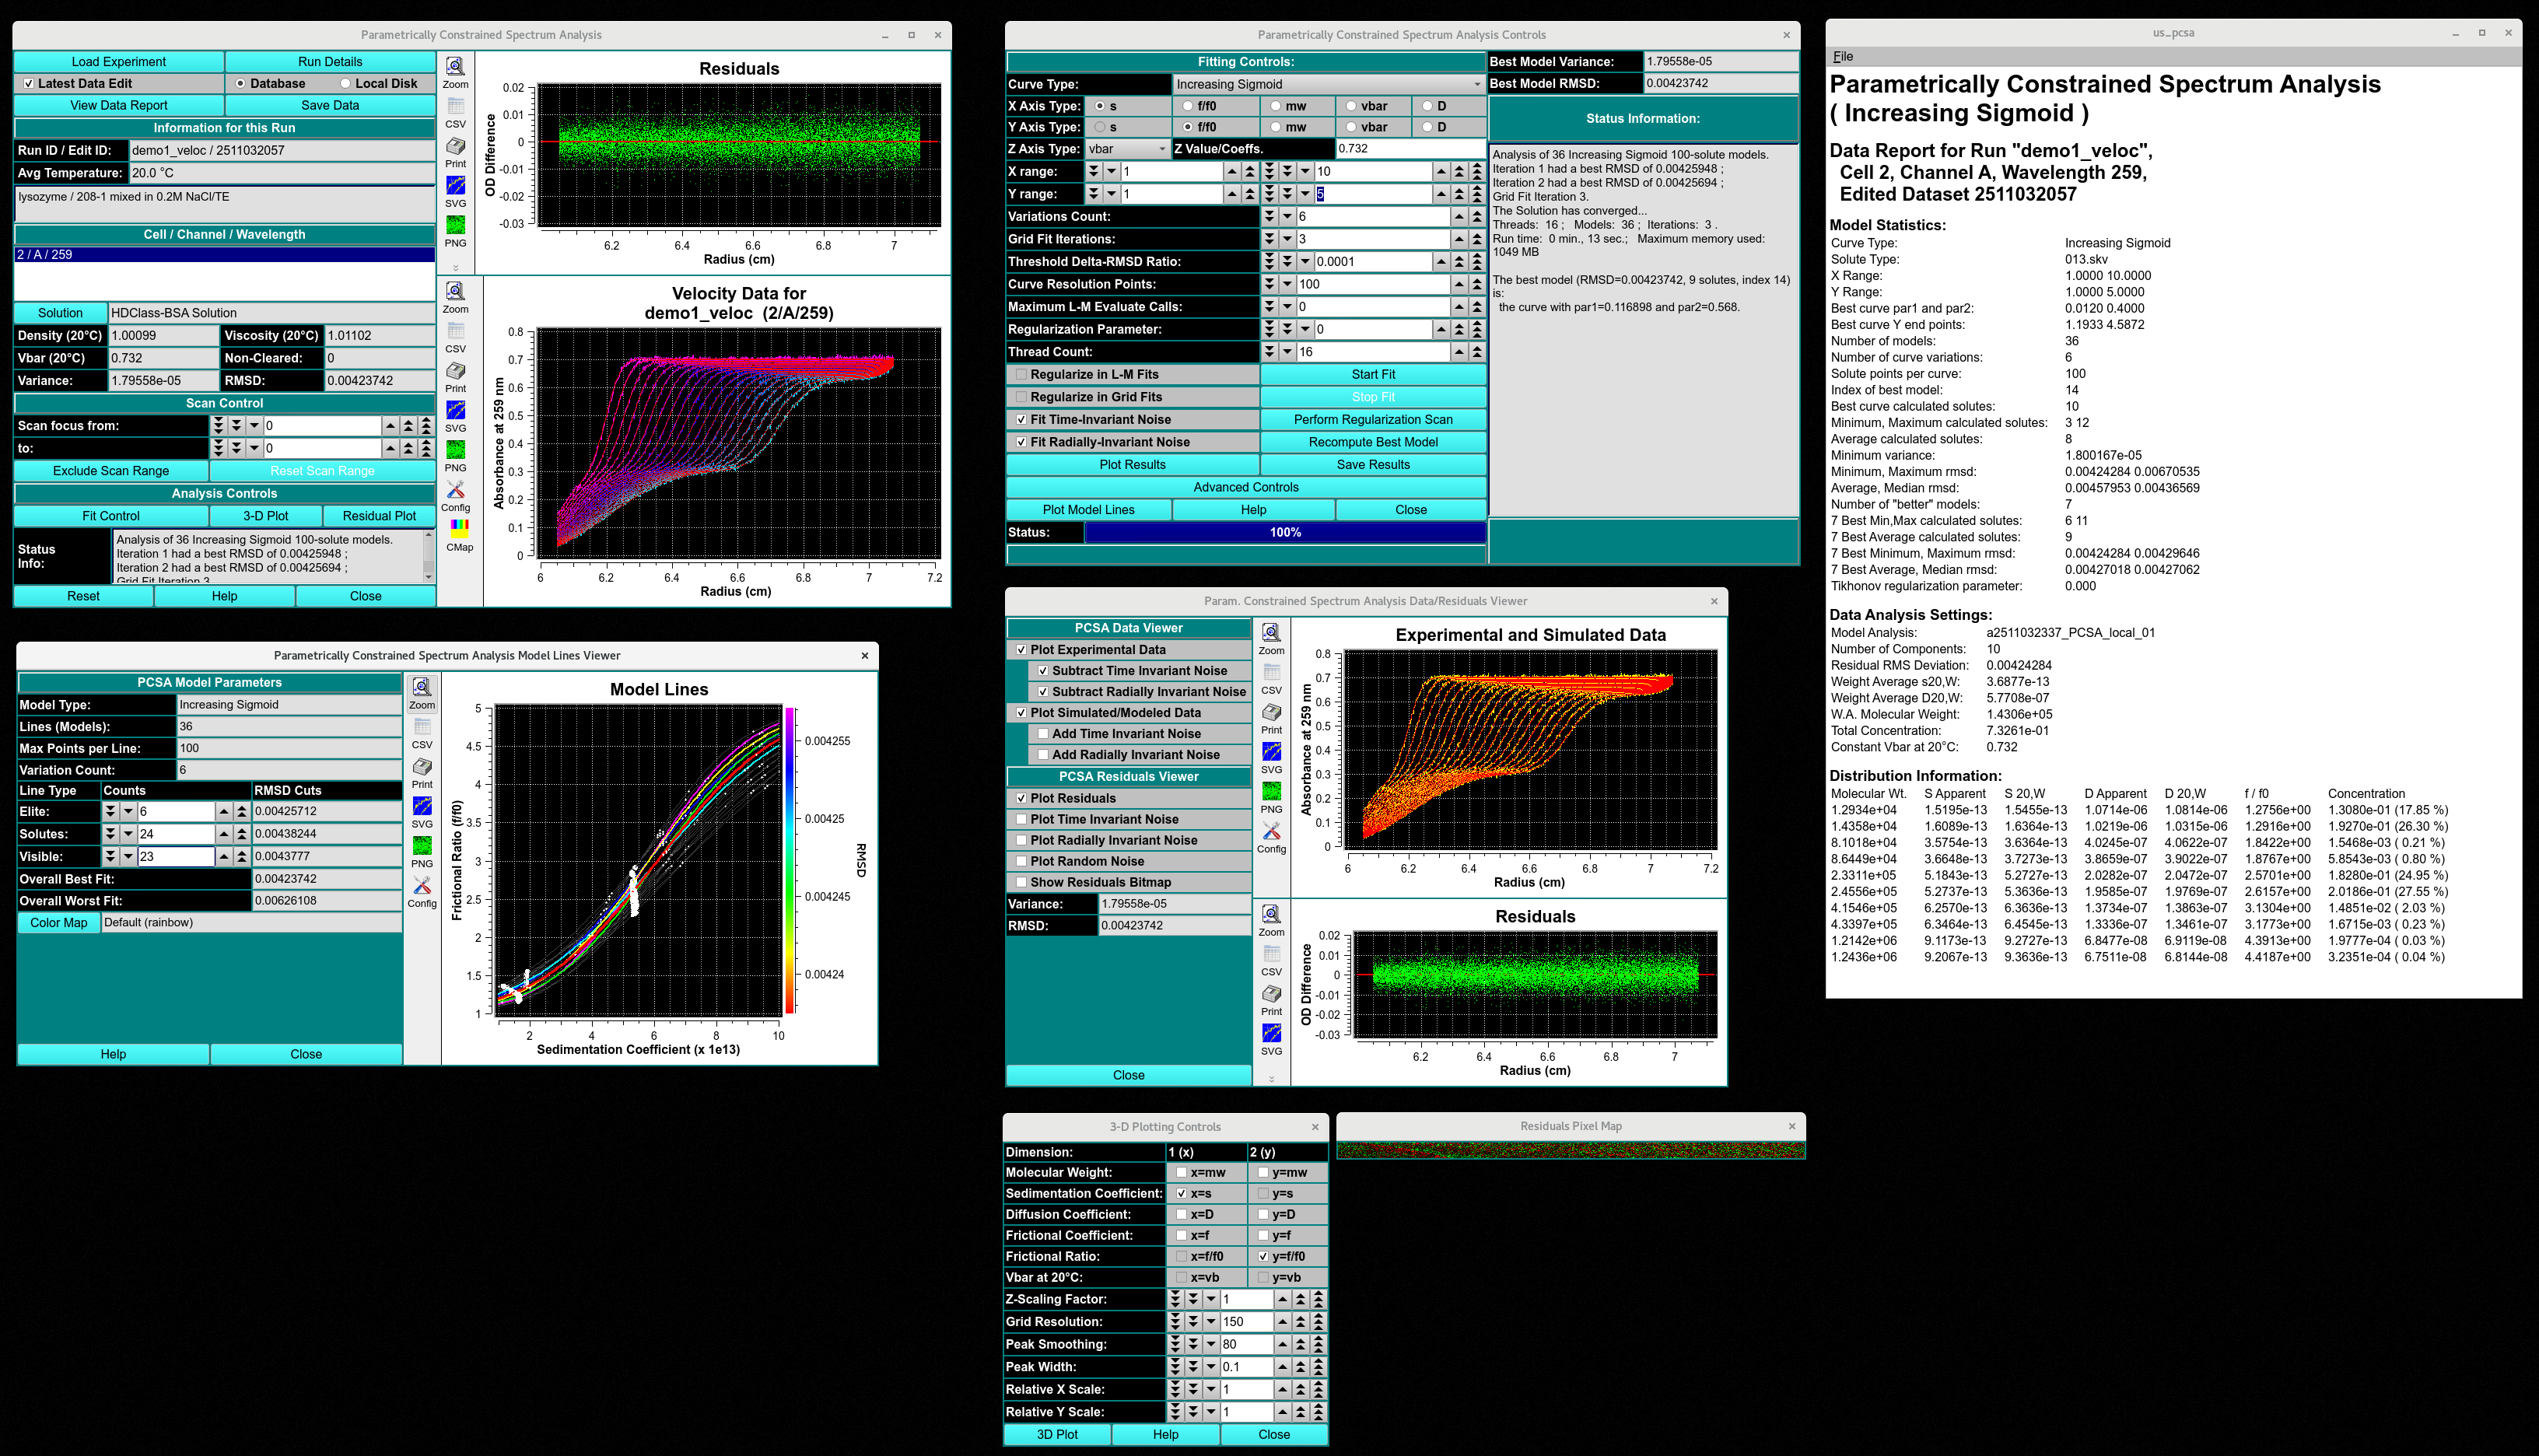Click Zoom icon next to Residuals plot

coord(455,68)
